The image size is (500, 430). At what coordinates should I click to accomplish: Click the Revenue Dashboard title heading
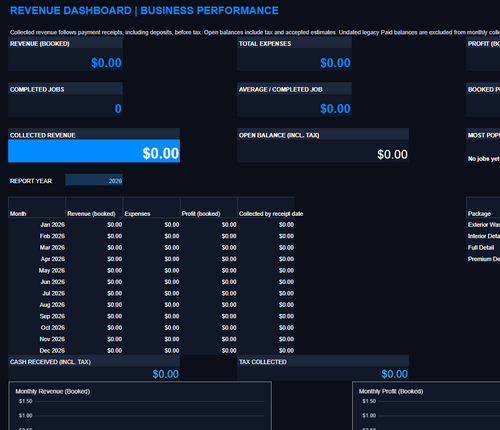coord(144,11)
